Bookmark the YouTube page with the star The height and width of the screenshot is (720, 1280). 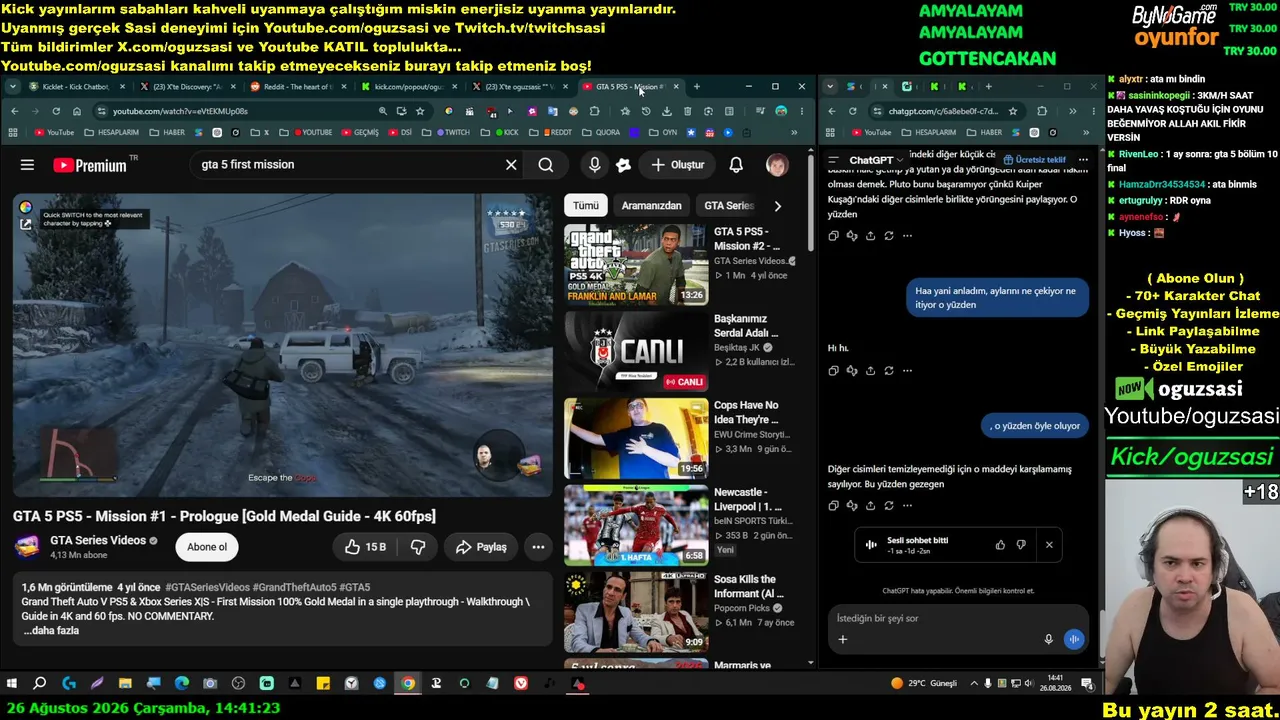pos(420,111)
